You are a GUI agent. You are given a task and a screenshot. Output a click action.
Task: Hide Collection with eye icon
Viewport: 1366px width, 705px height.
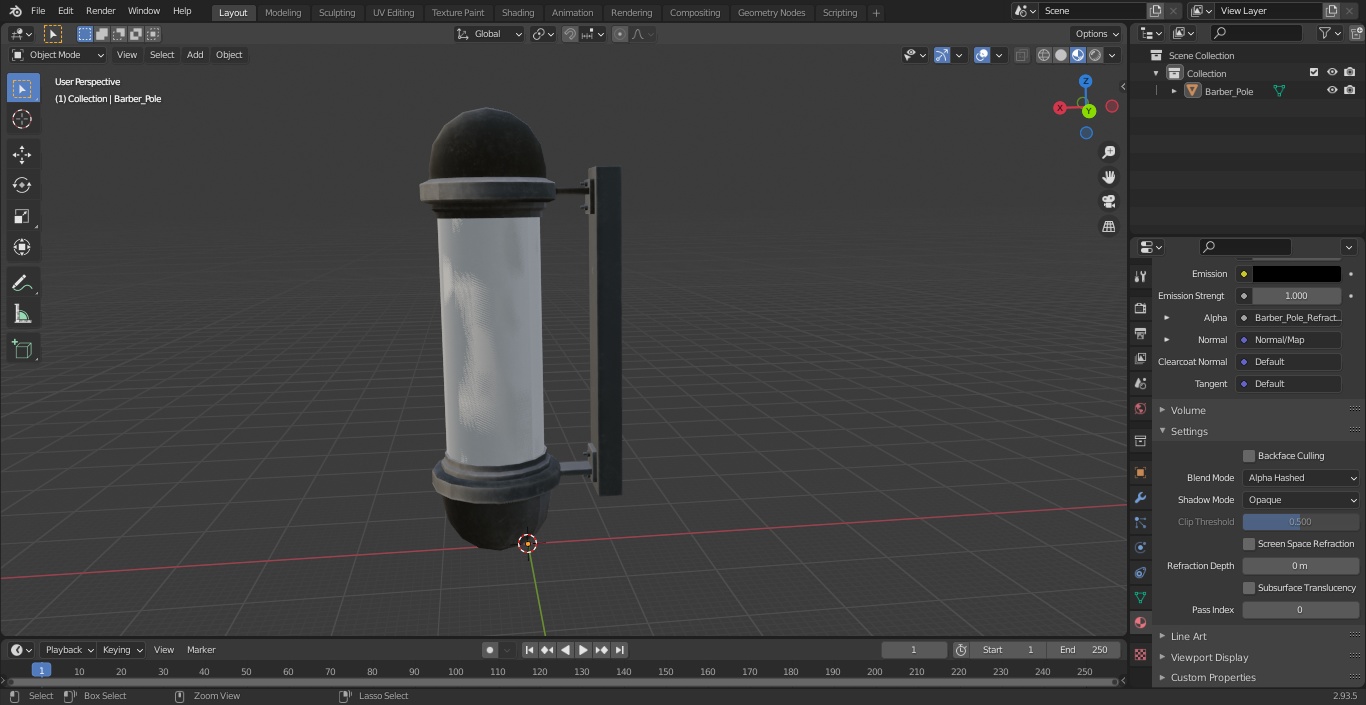pyautogui.click(x=1332, y=73)
